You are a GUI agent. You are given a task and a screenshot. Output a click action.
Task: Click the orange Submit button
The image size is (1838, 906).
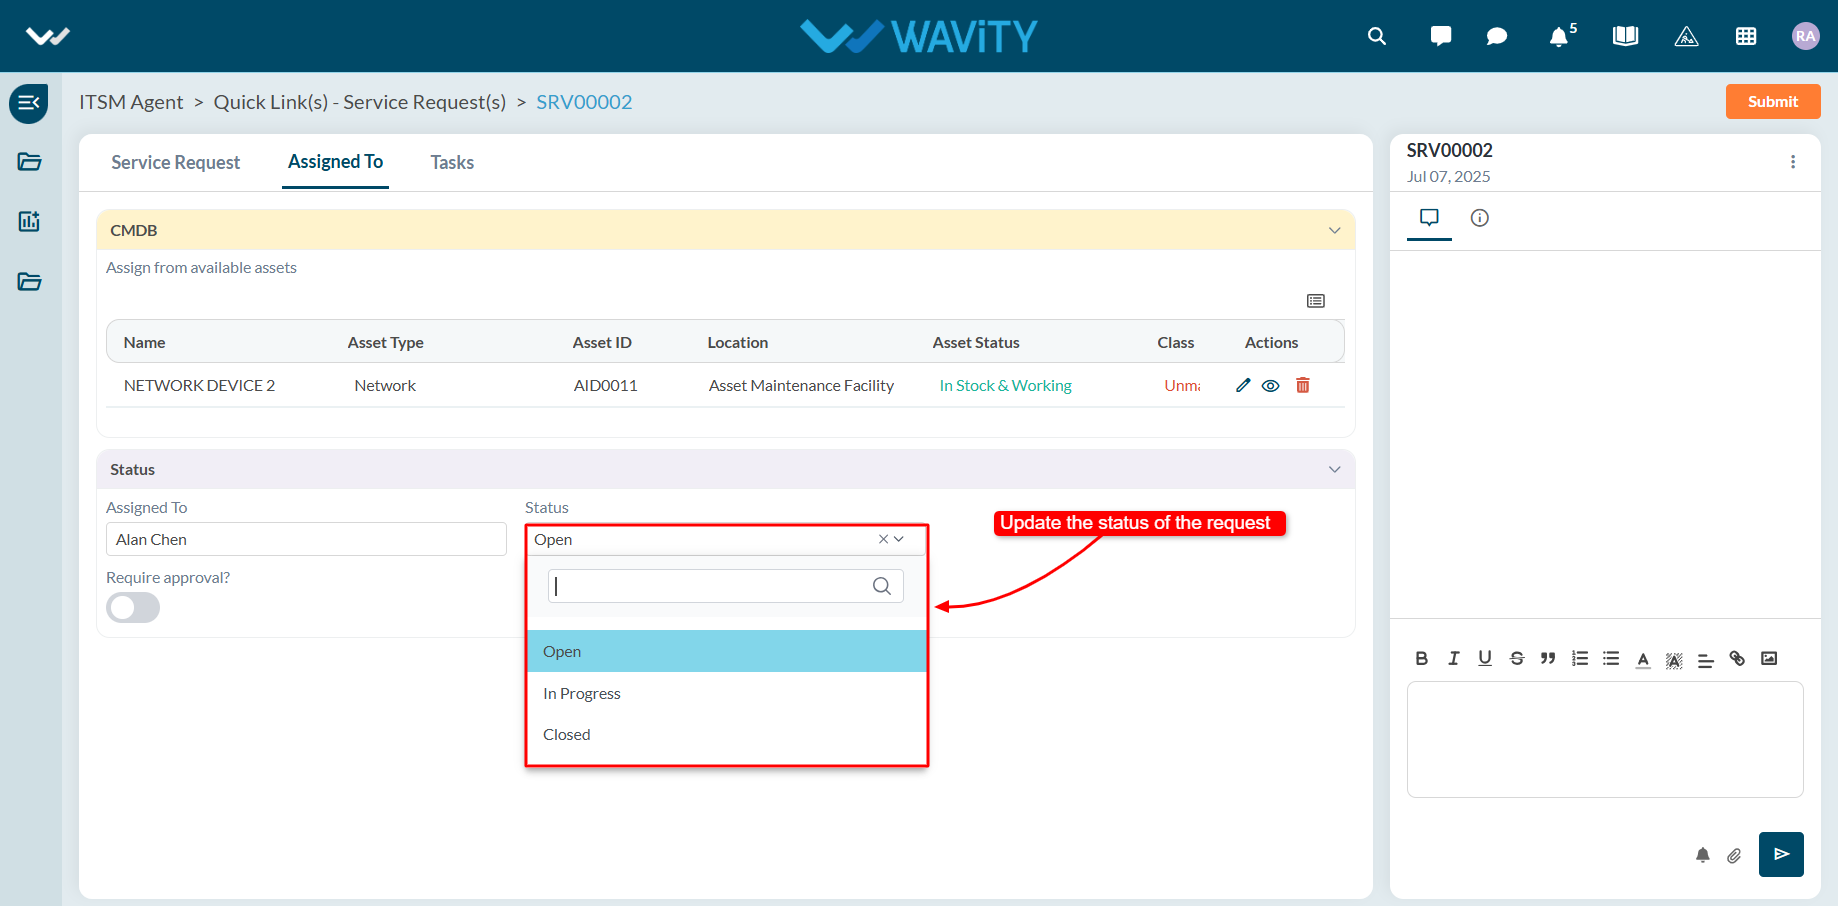point(1773,102)
